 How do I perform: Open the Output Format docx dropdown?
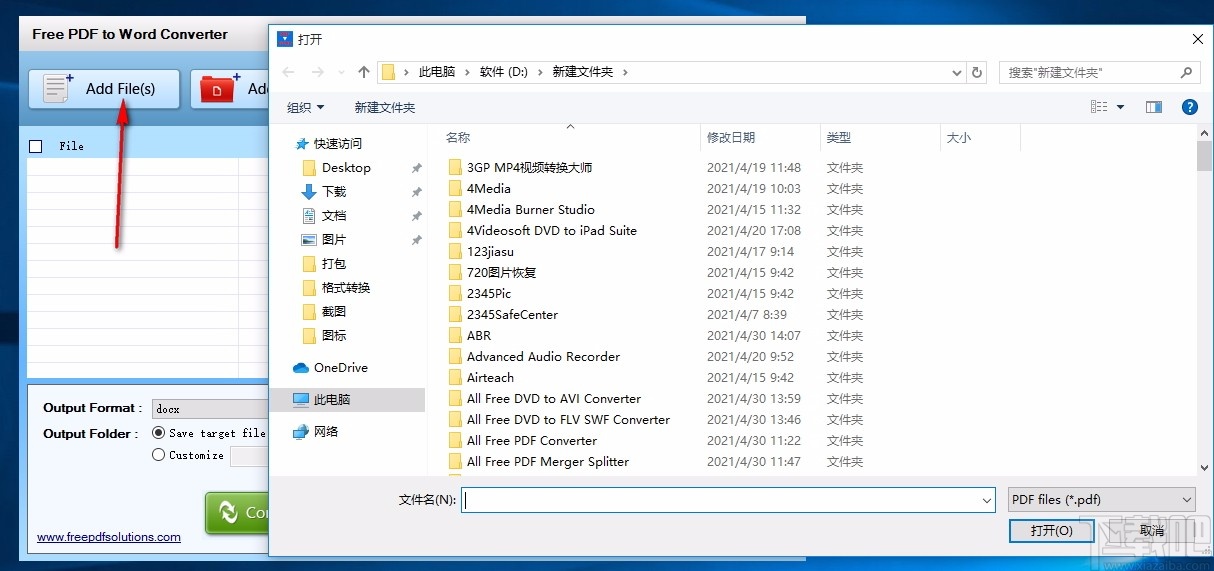coord(210,409)
